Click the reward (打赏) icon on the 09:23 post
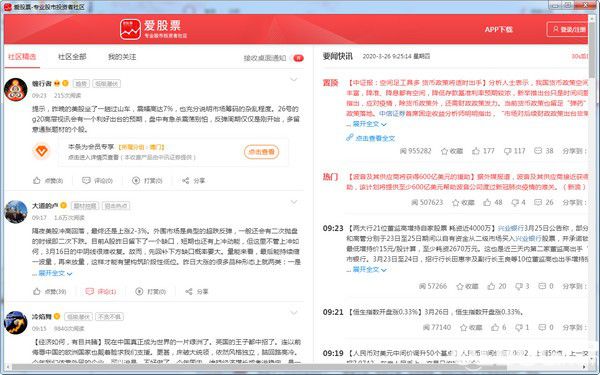Screen dimensions: 600x375 coord(136,180)
